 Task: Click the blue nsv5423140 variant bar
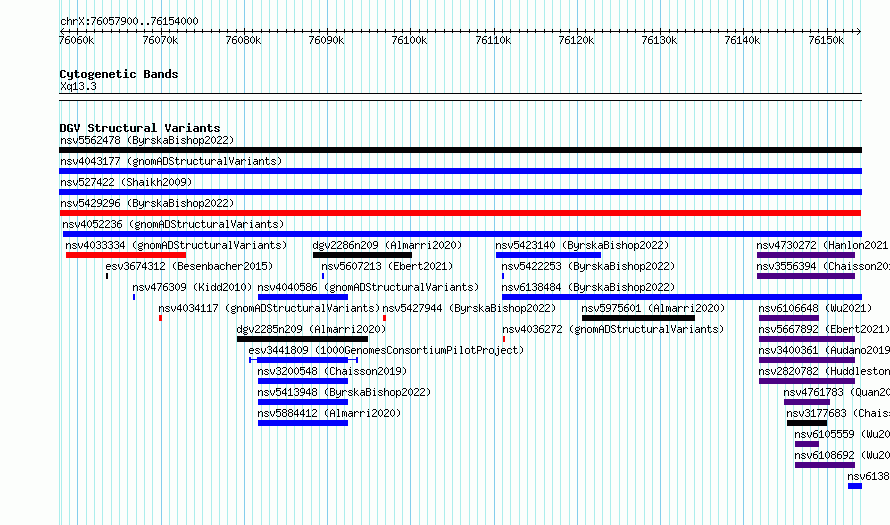point(548,255)
